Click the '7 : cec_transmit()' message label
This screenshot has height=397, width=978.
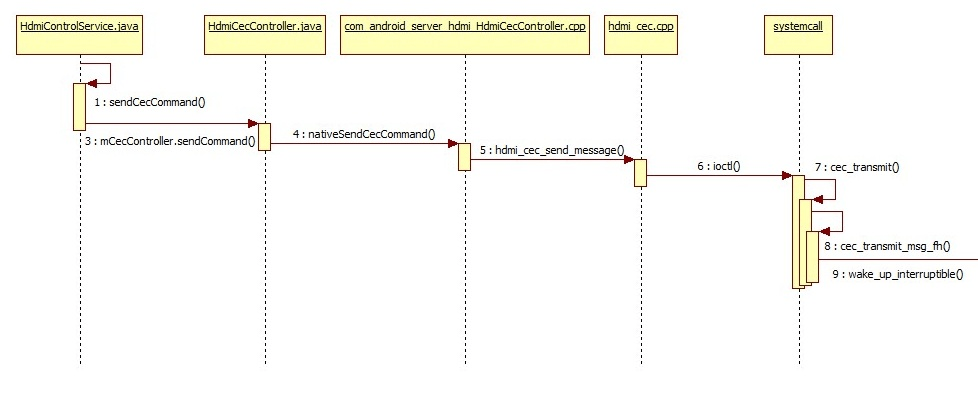(x=857, y=167)
